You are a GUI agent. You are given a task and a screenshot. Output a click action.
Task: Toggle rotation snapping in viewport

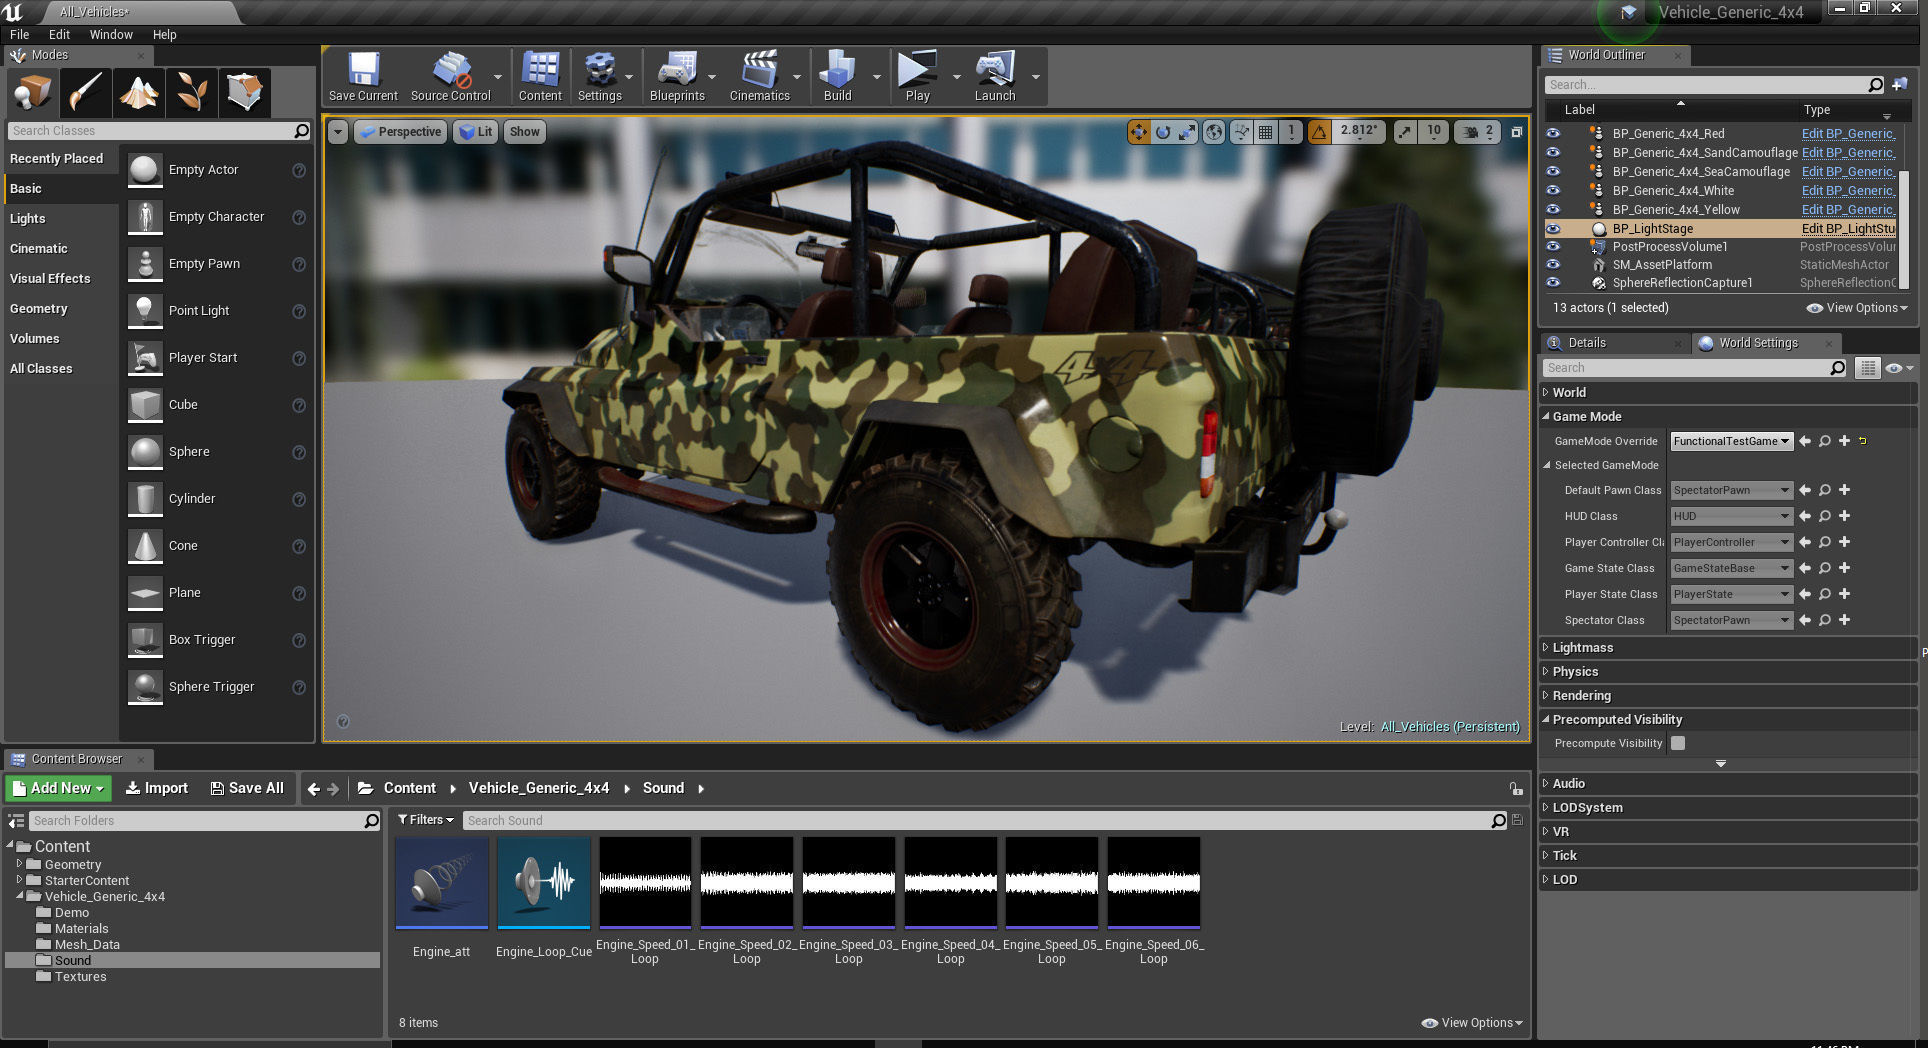1320,131
